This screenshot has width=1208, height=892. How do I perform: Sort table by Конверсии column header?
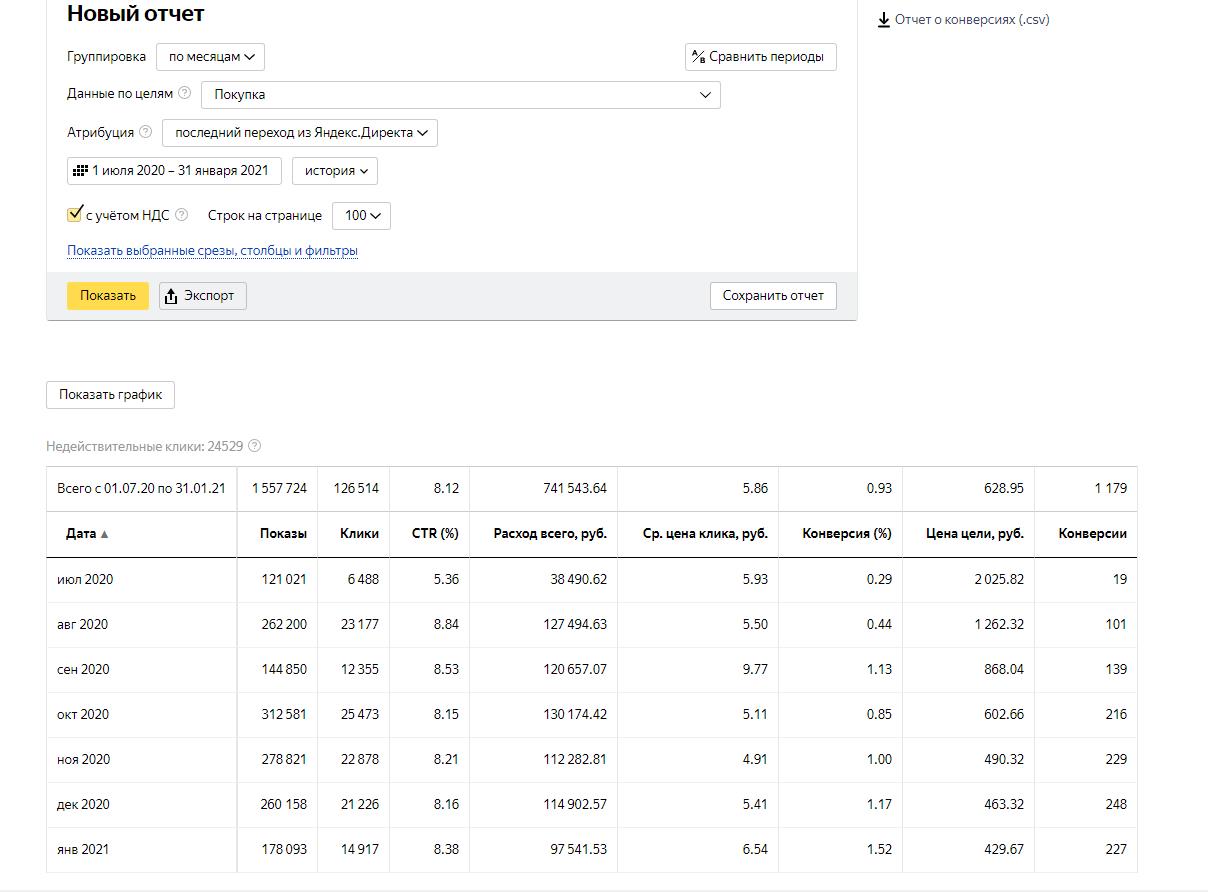[1092, 534]
